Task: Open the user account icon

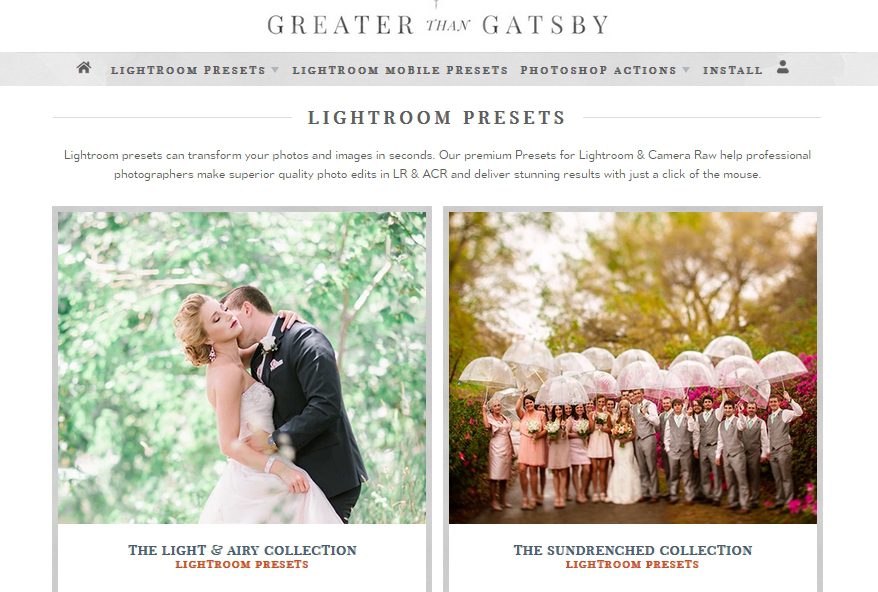Action: click(783, 67)
